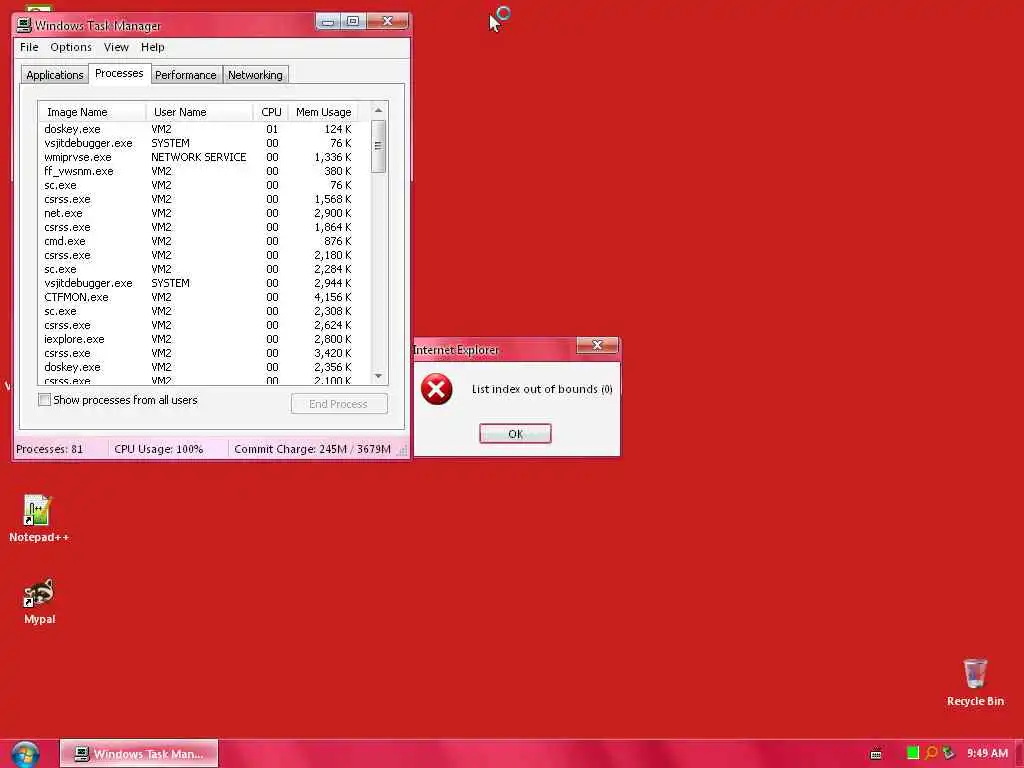
Task: Select net.exe process row
Action: 198,214
